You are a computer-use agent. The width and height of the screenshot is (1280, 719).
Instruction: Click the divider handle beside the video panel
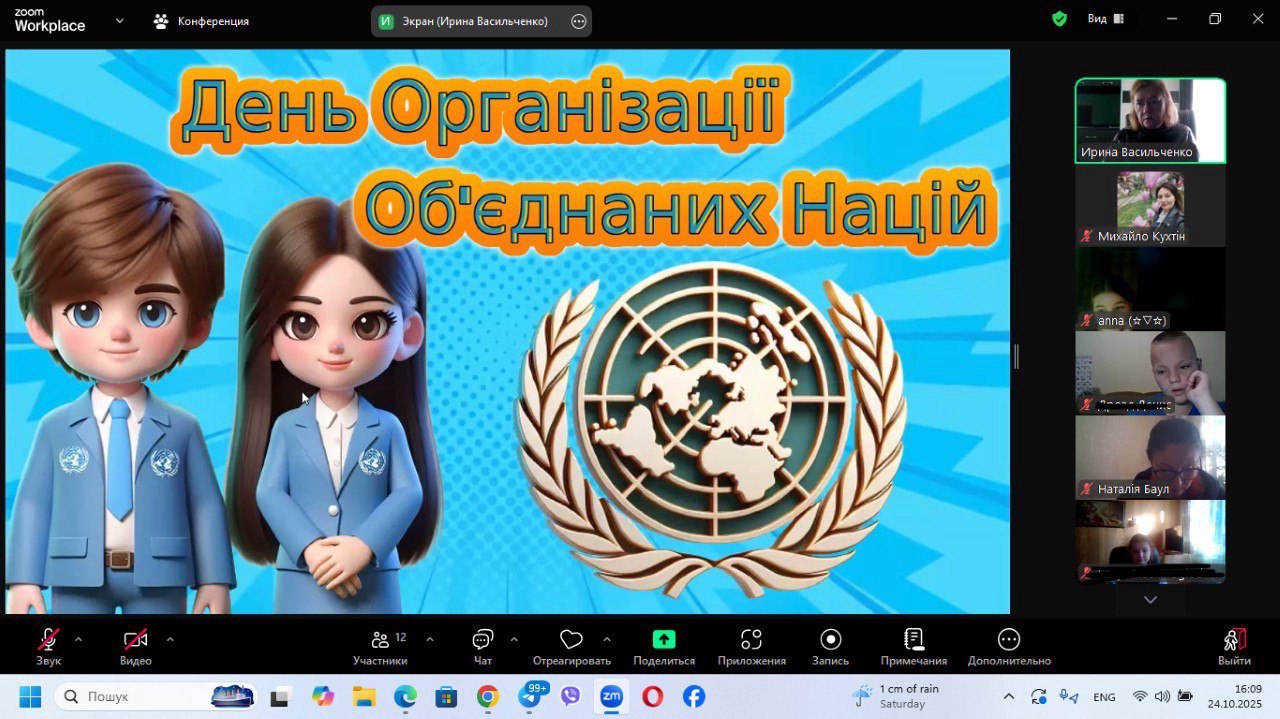pos(1016,356)
